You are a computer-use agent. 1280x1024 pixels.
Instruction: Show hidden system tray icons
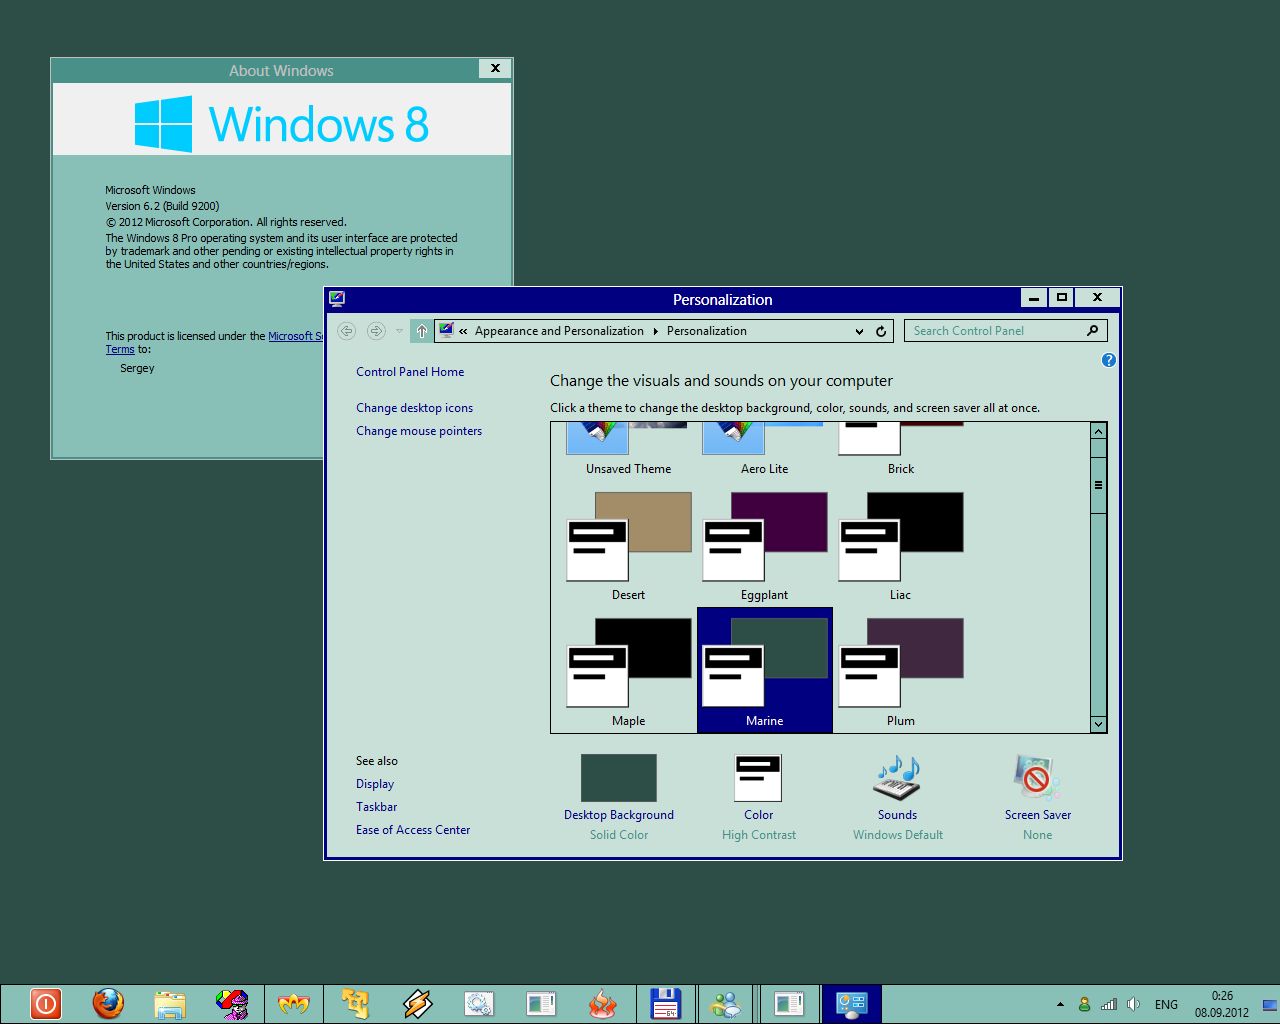pyautogui.click(x=1060, y=1004)
